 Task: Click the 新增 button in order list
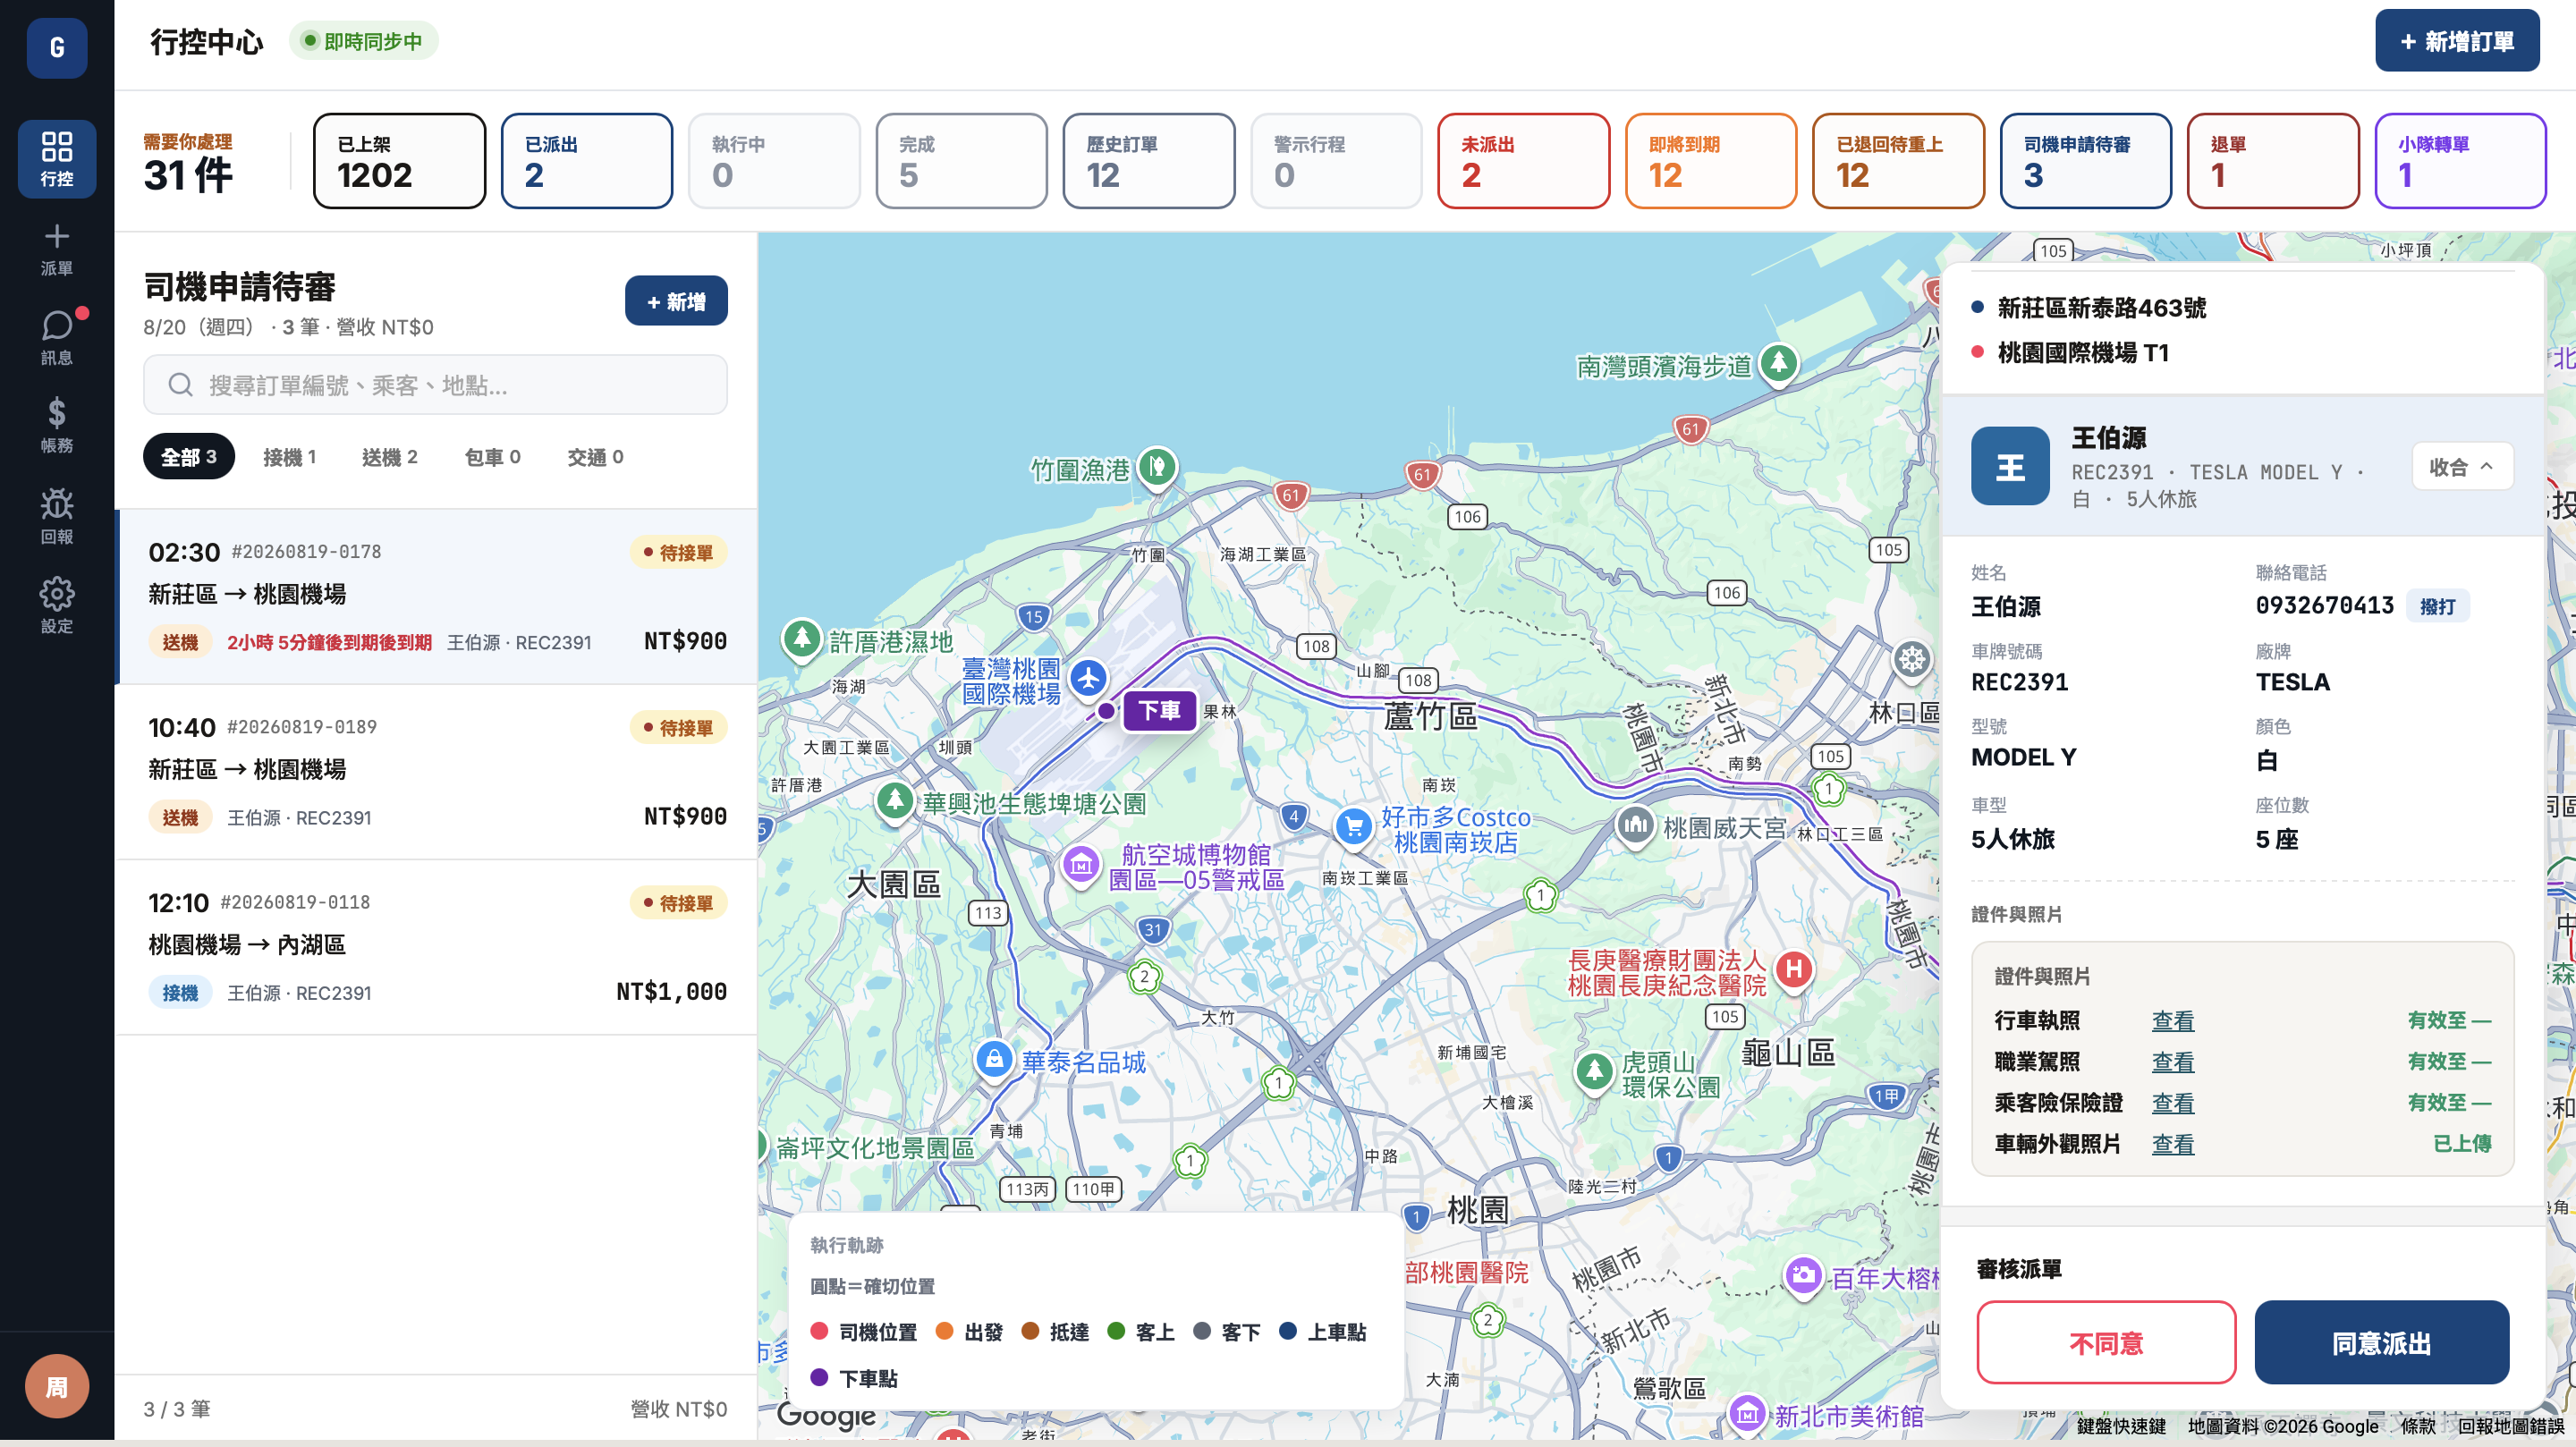pyautogui.click(x=676, y=301)
